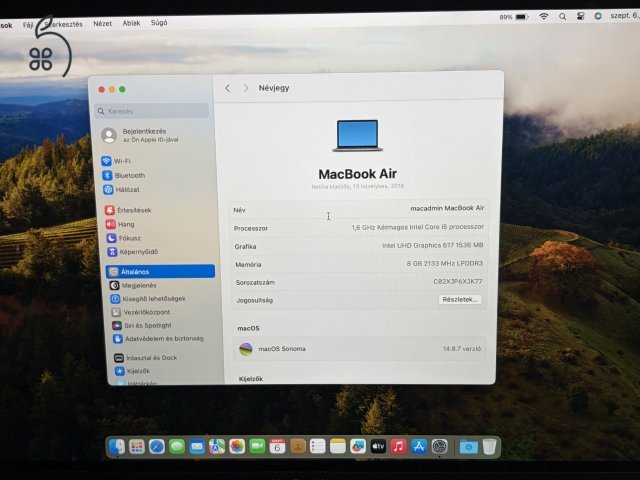Open Finder from the Dock
The height and width of the screenshot is (480, 640).
point(117,447)
